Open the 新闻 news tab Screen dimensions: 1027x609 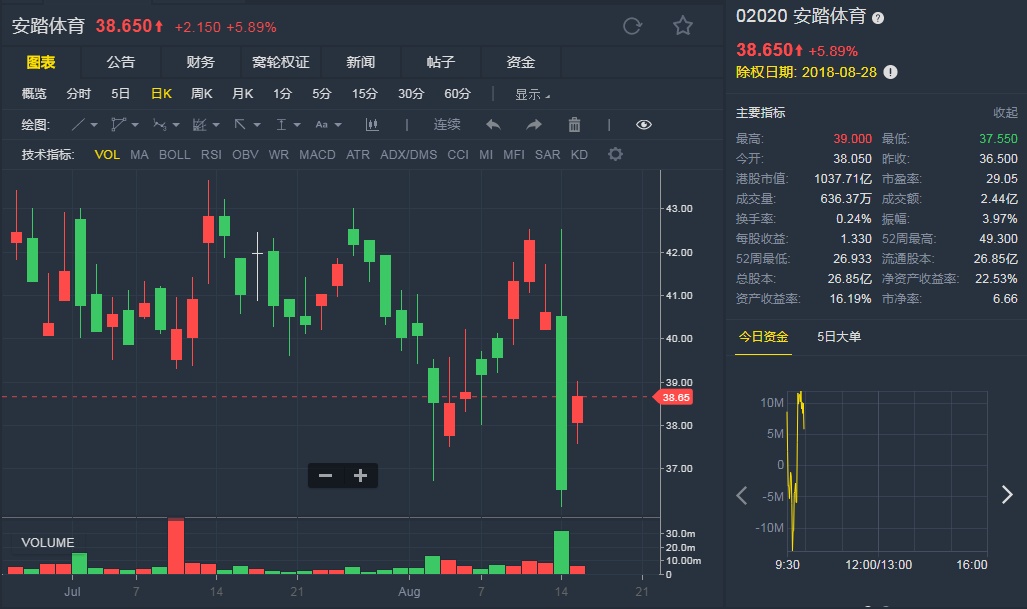[360, 62]
